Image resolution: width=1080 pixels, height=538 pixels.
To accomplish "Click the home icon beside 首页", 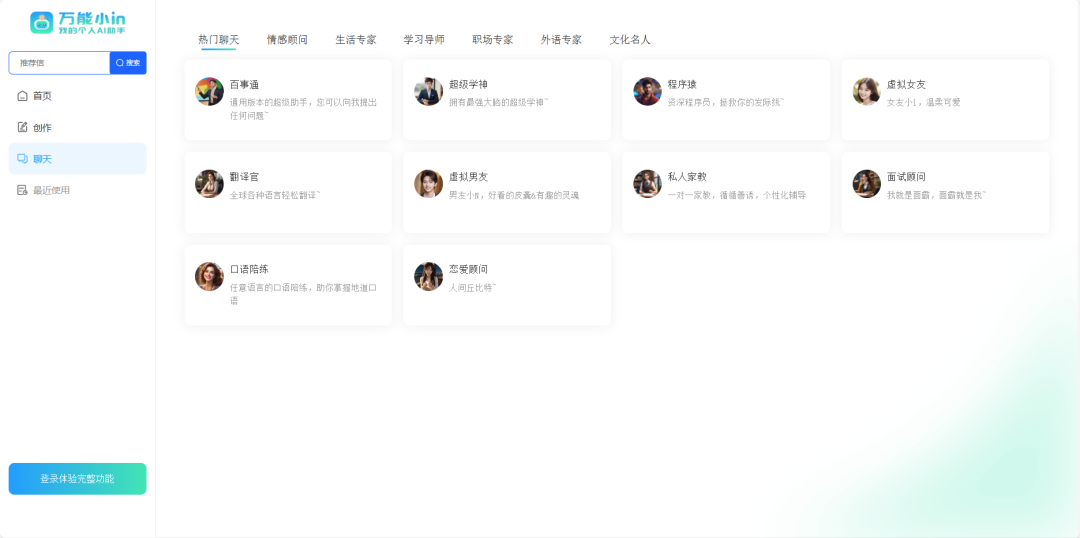I will (x=22, y=96).
